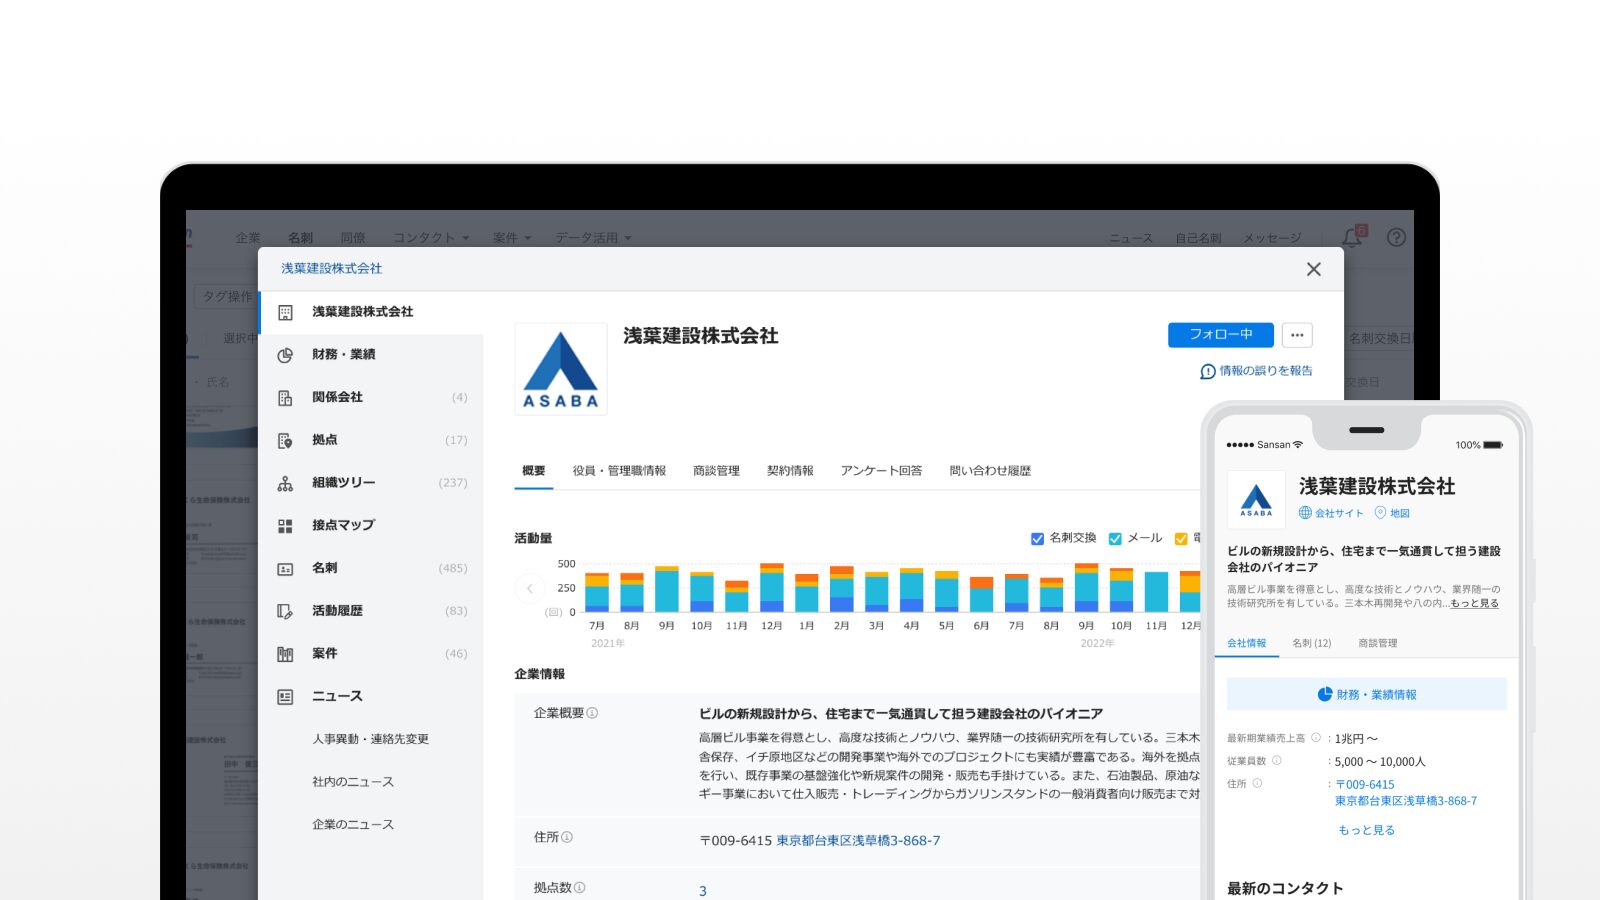Screen dimensions: 1600x900
Task: Click the タグ操作 button behind the dialog
Action: click(226, 297)
